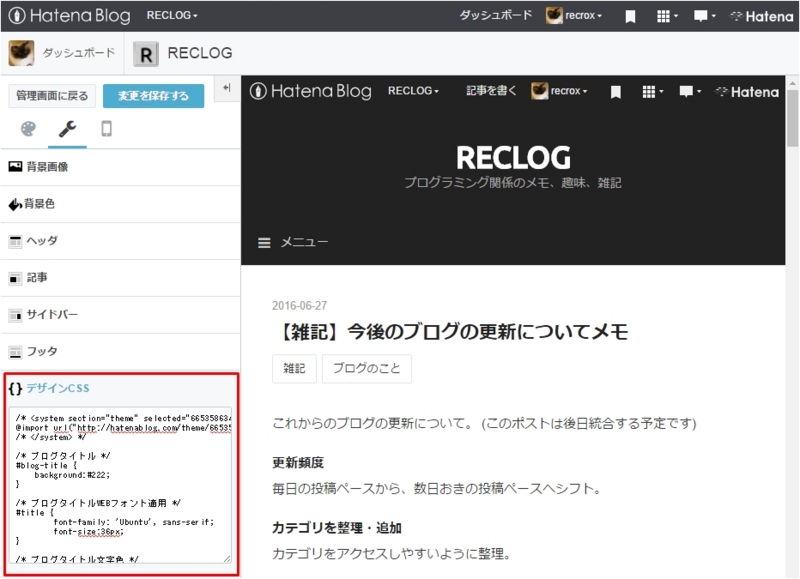The height and width of the screenshot is (579, 800).
Task: Click the paint bucket icon beside 背景色
Action: (15, 204)
